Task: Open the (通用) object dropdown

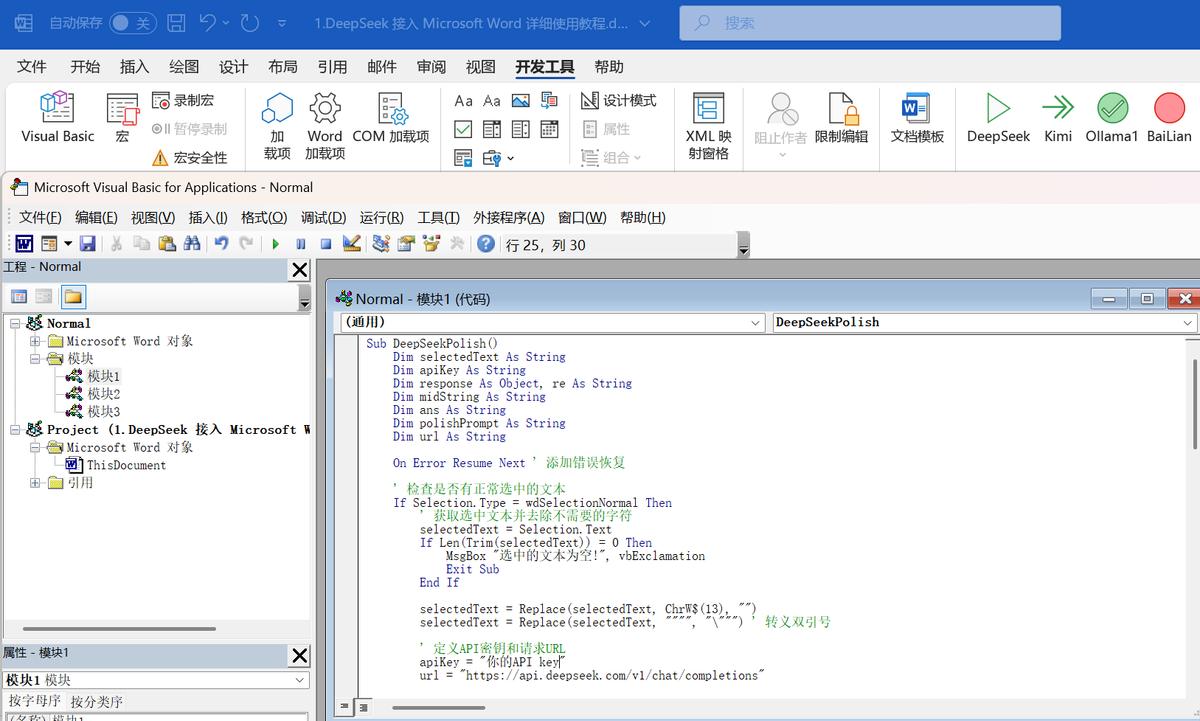Action: 756,323
